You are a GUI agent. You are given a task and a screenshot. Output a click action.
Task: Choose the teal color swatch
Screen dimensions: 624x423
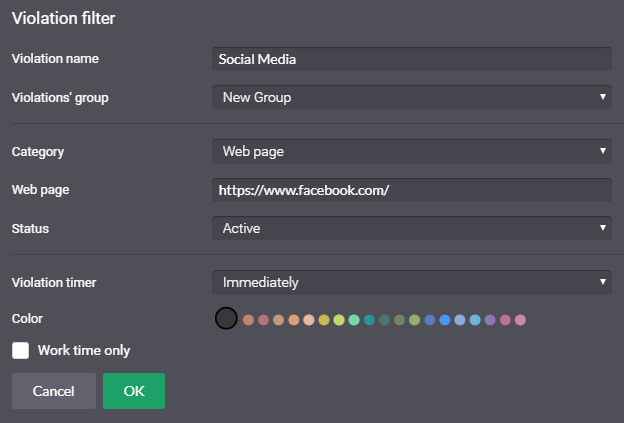369,320
